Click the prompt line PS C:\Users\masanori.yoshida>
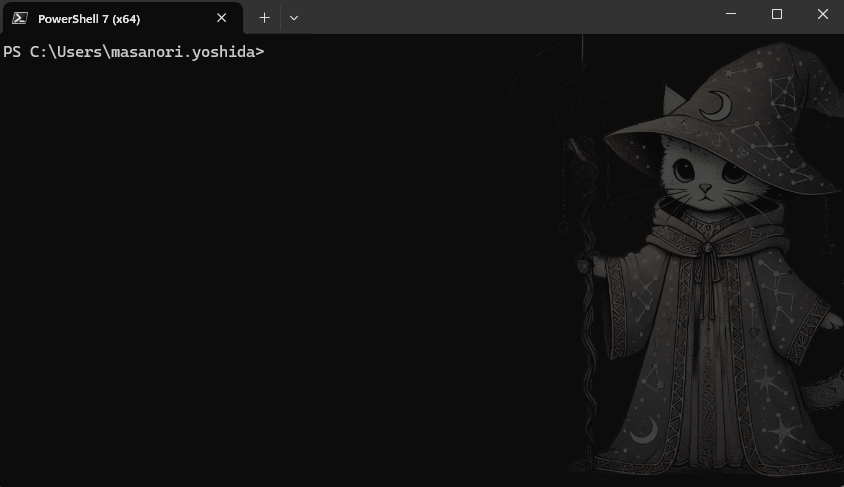Image resolution: width=844 pixels, height=487 pixels. (x=133, y=52)
